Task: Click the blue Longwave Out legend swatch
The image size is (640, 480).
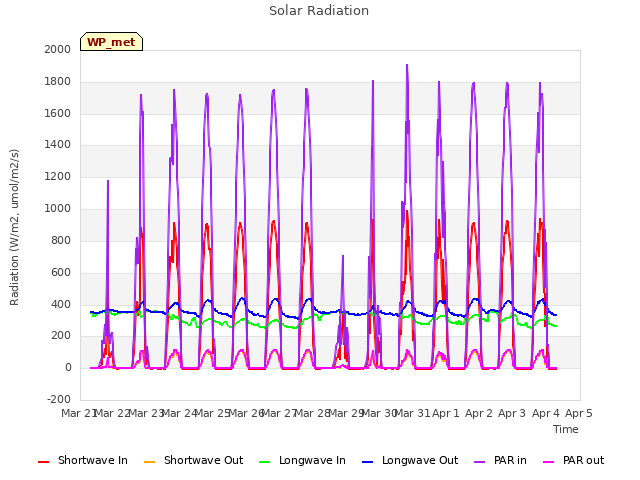Action: coord(367,462)
